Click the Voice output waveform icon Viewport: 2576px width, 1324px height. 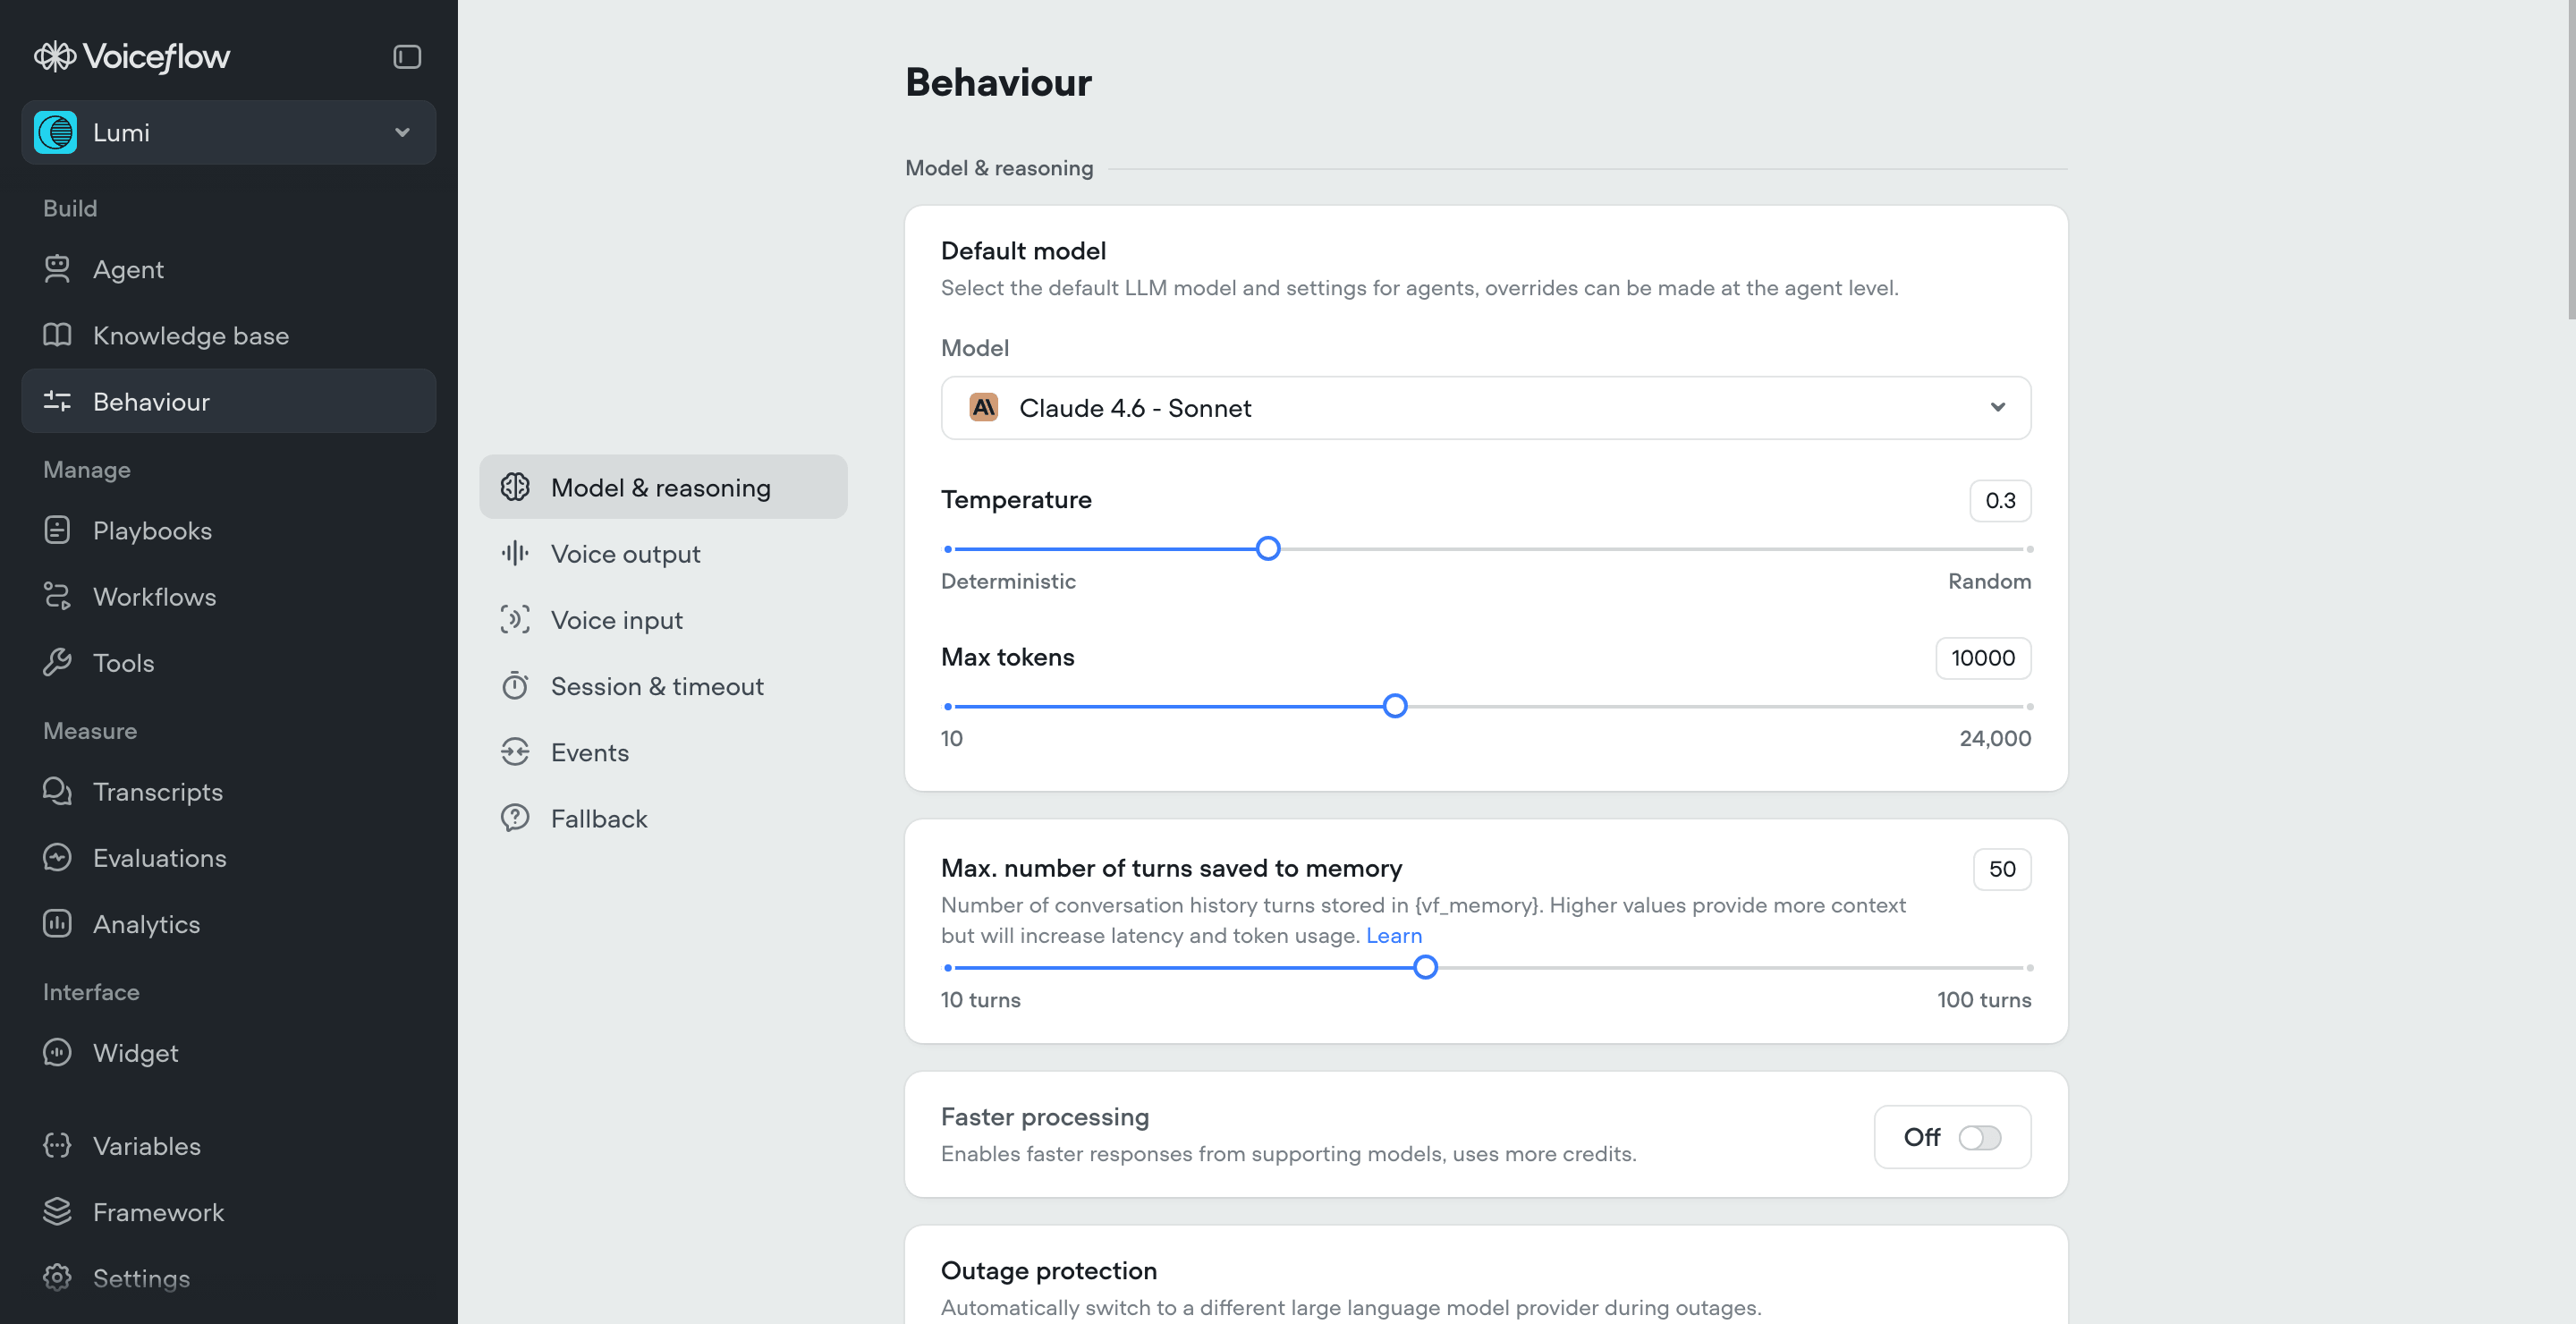click(x=515, y=553)
